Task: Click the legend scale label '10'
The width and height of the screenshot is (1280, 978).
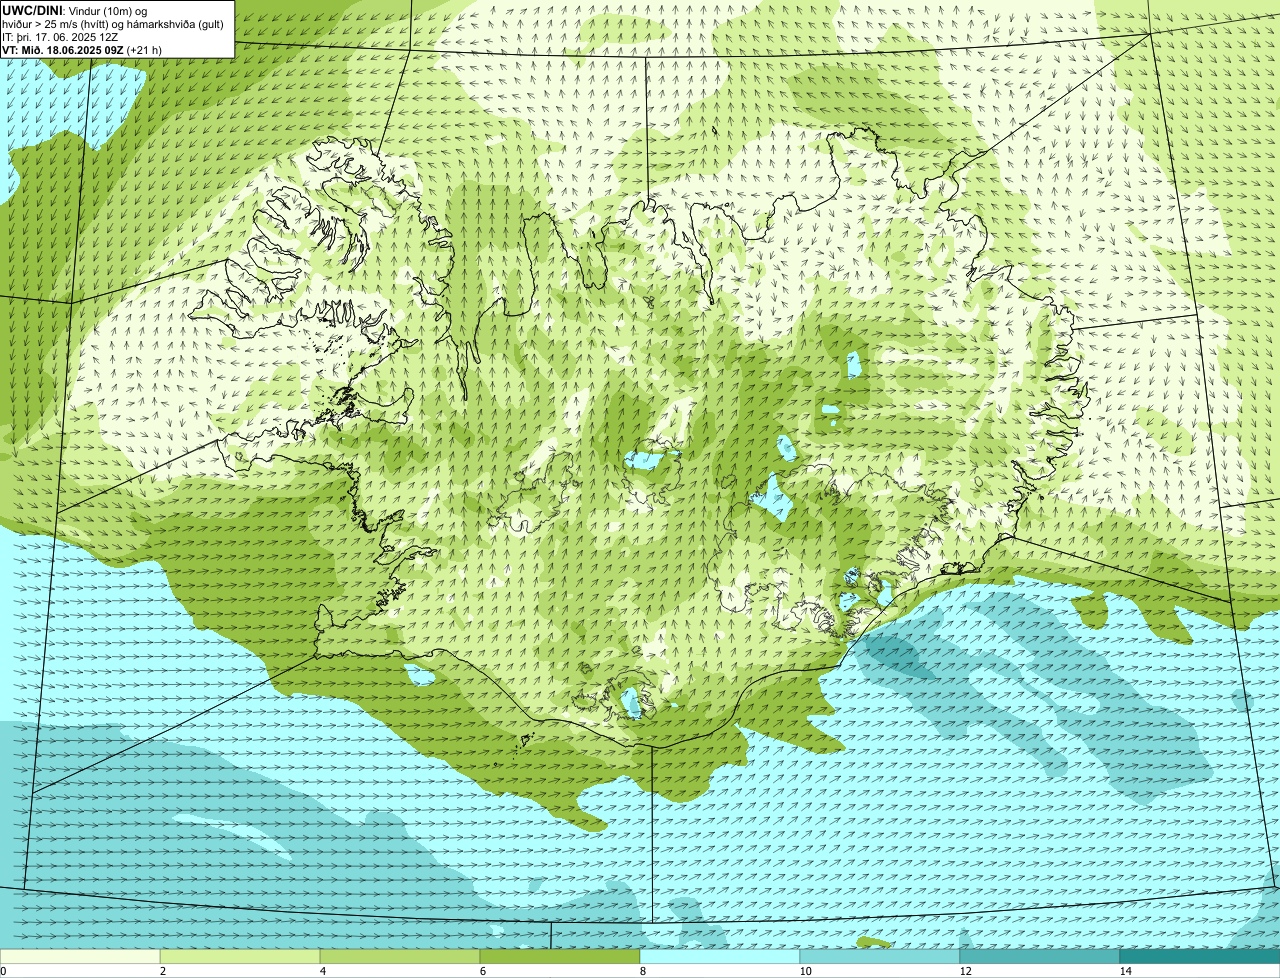Action: (805, 971)
